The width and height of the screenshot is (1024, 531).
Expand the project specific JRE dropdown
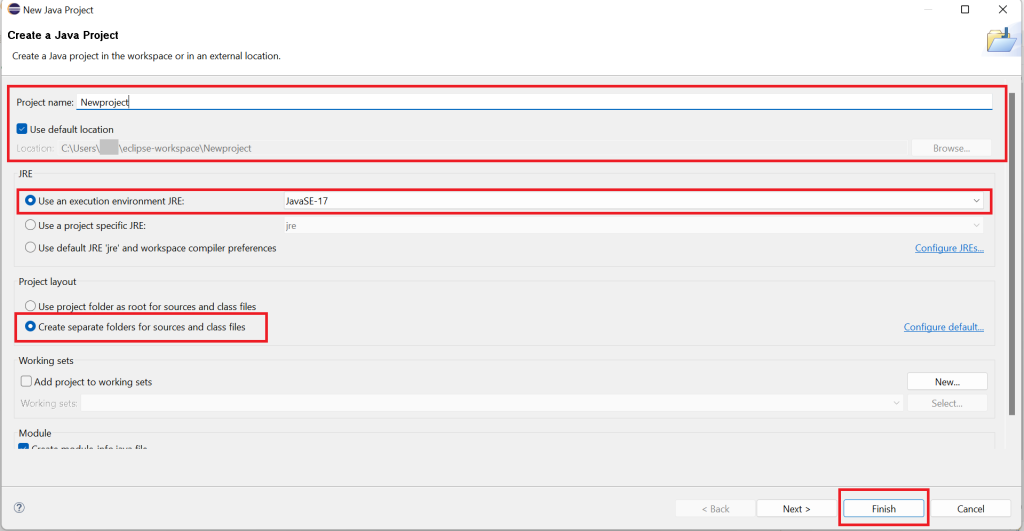click(x=632, y=225)
